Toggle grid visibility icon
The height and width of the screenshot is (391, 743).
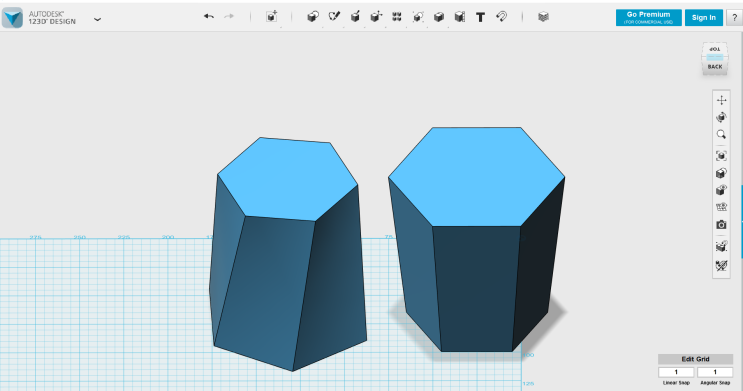point(721,207)
